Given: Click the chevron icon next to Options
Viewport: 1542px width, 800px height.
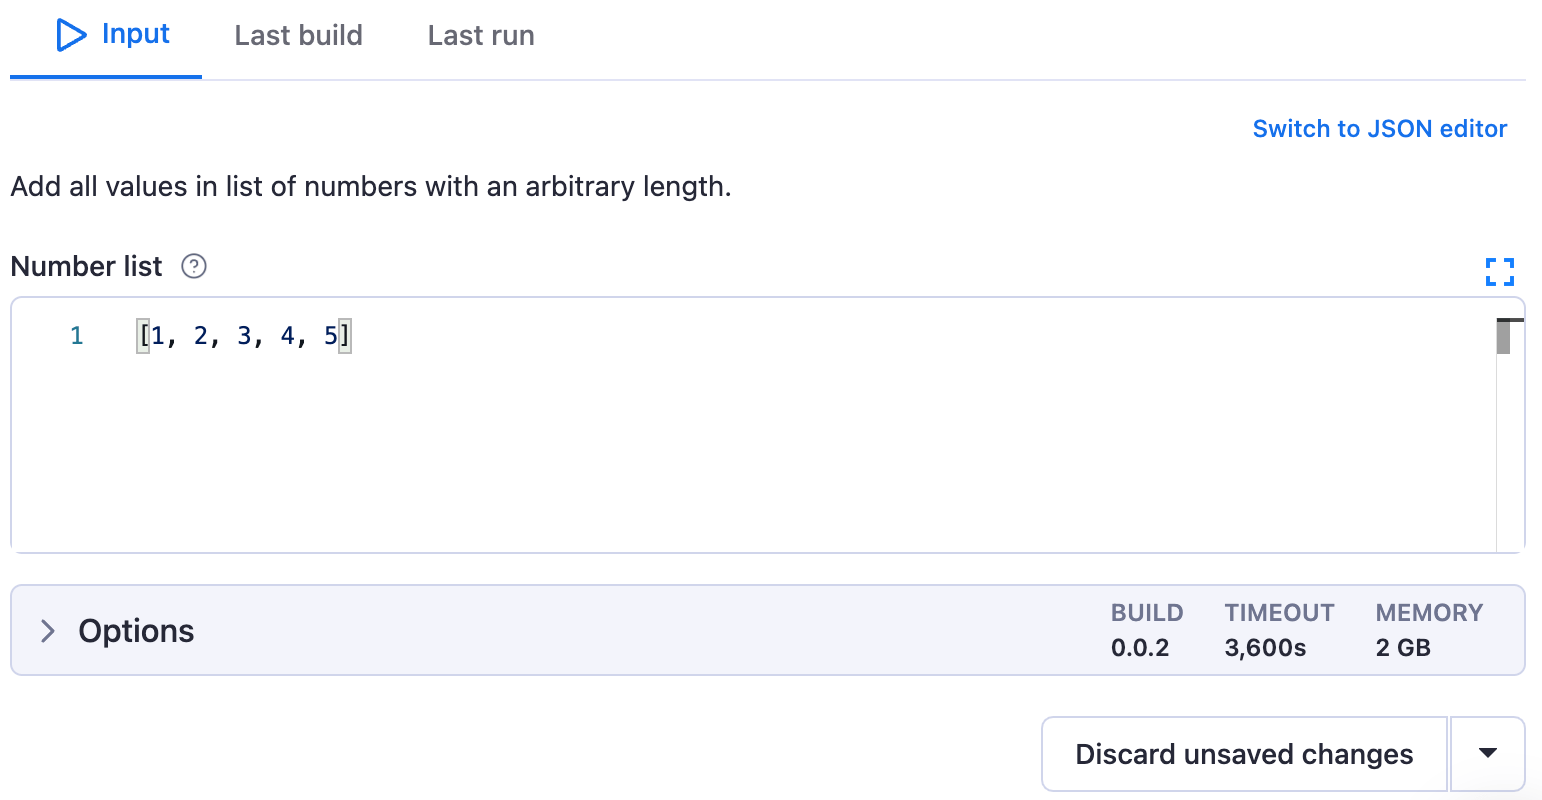Looking at the screenshot, I should (x=46, y=631).
